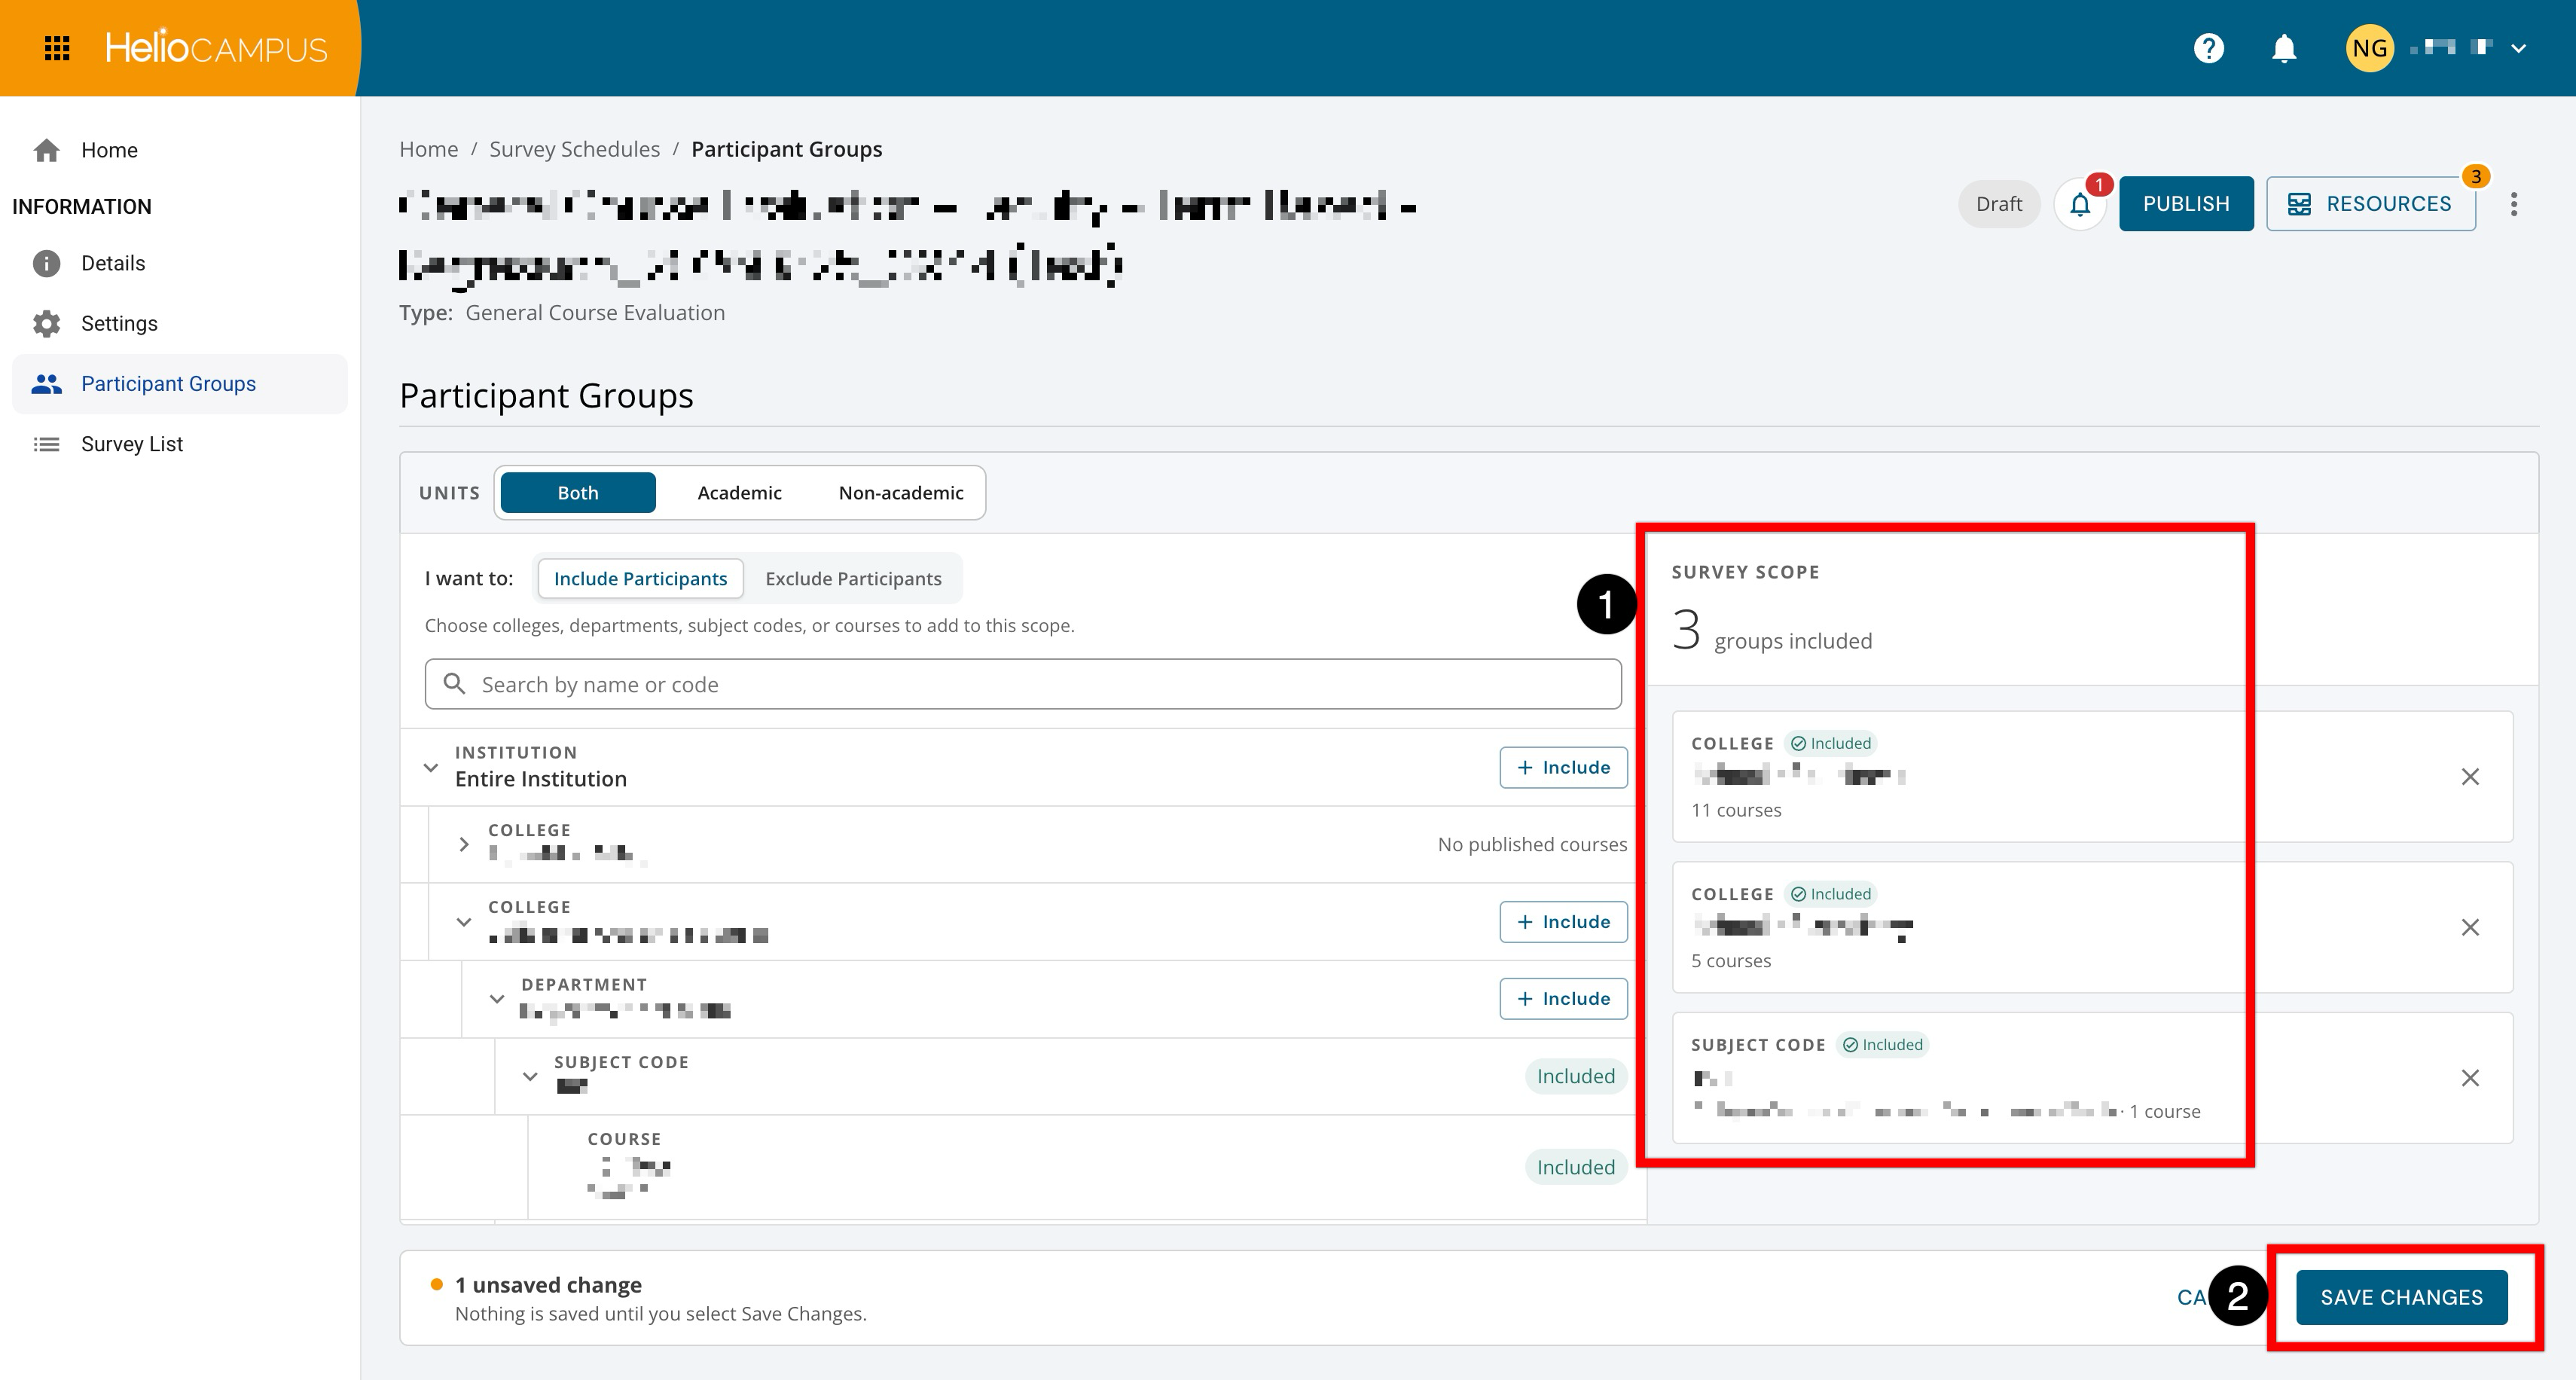Click the NG user avatar
Viewport: 2576px width, 1380px height.
(x=2369, y=48)
